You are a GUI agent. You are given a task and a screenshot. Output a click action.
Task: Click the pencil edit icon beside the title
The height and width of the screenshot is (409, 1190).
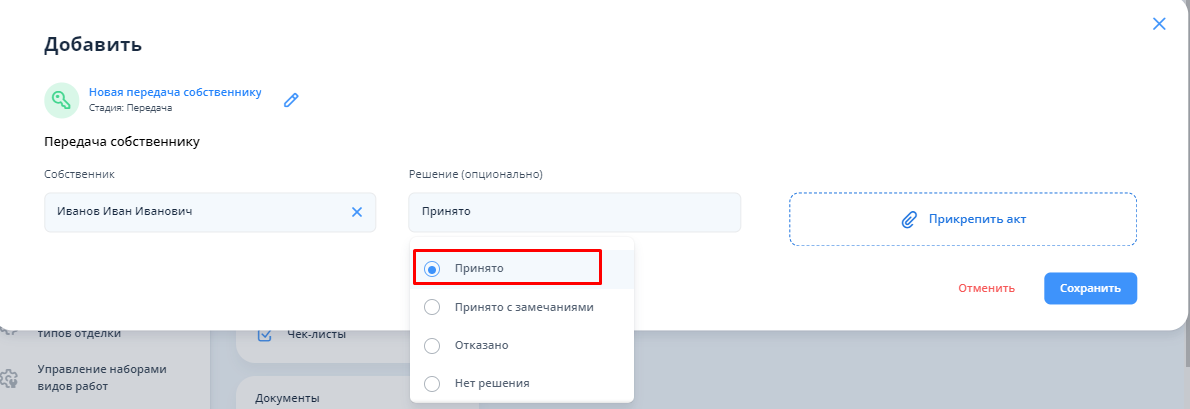tap(291, 100)
